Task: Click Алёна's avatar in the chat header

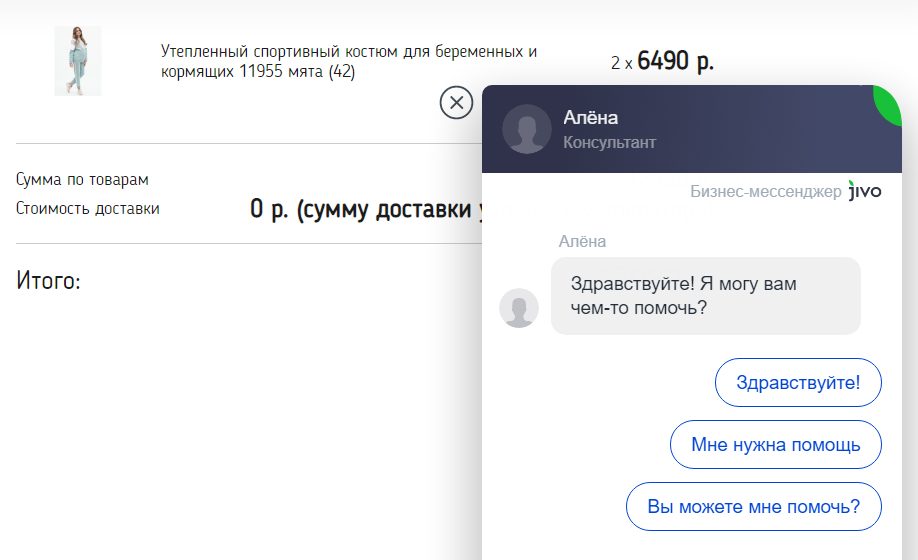Action: tap(526, 129)
